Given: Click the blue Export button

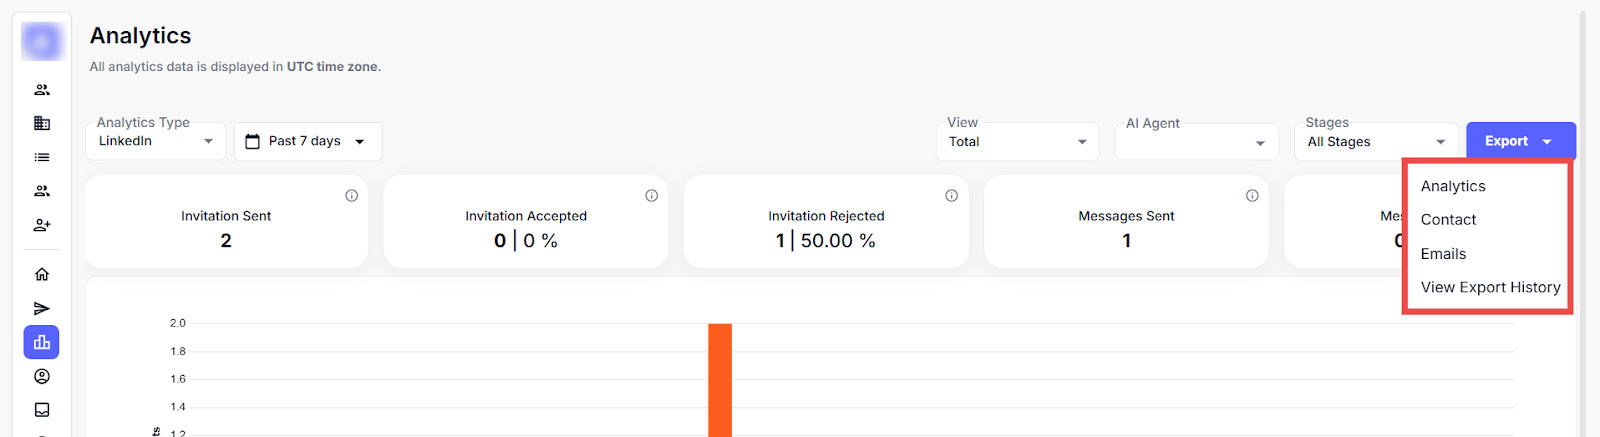Looking at the screenshot, I should (1520, 141).
